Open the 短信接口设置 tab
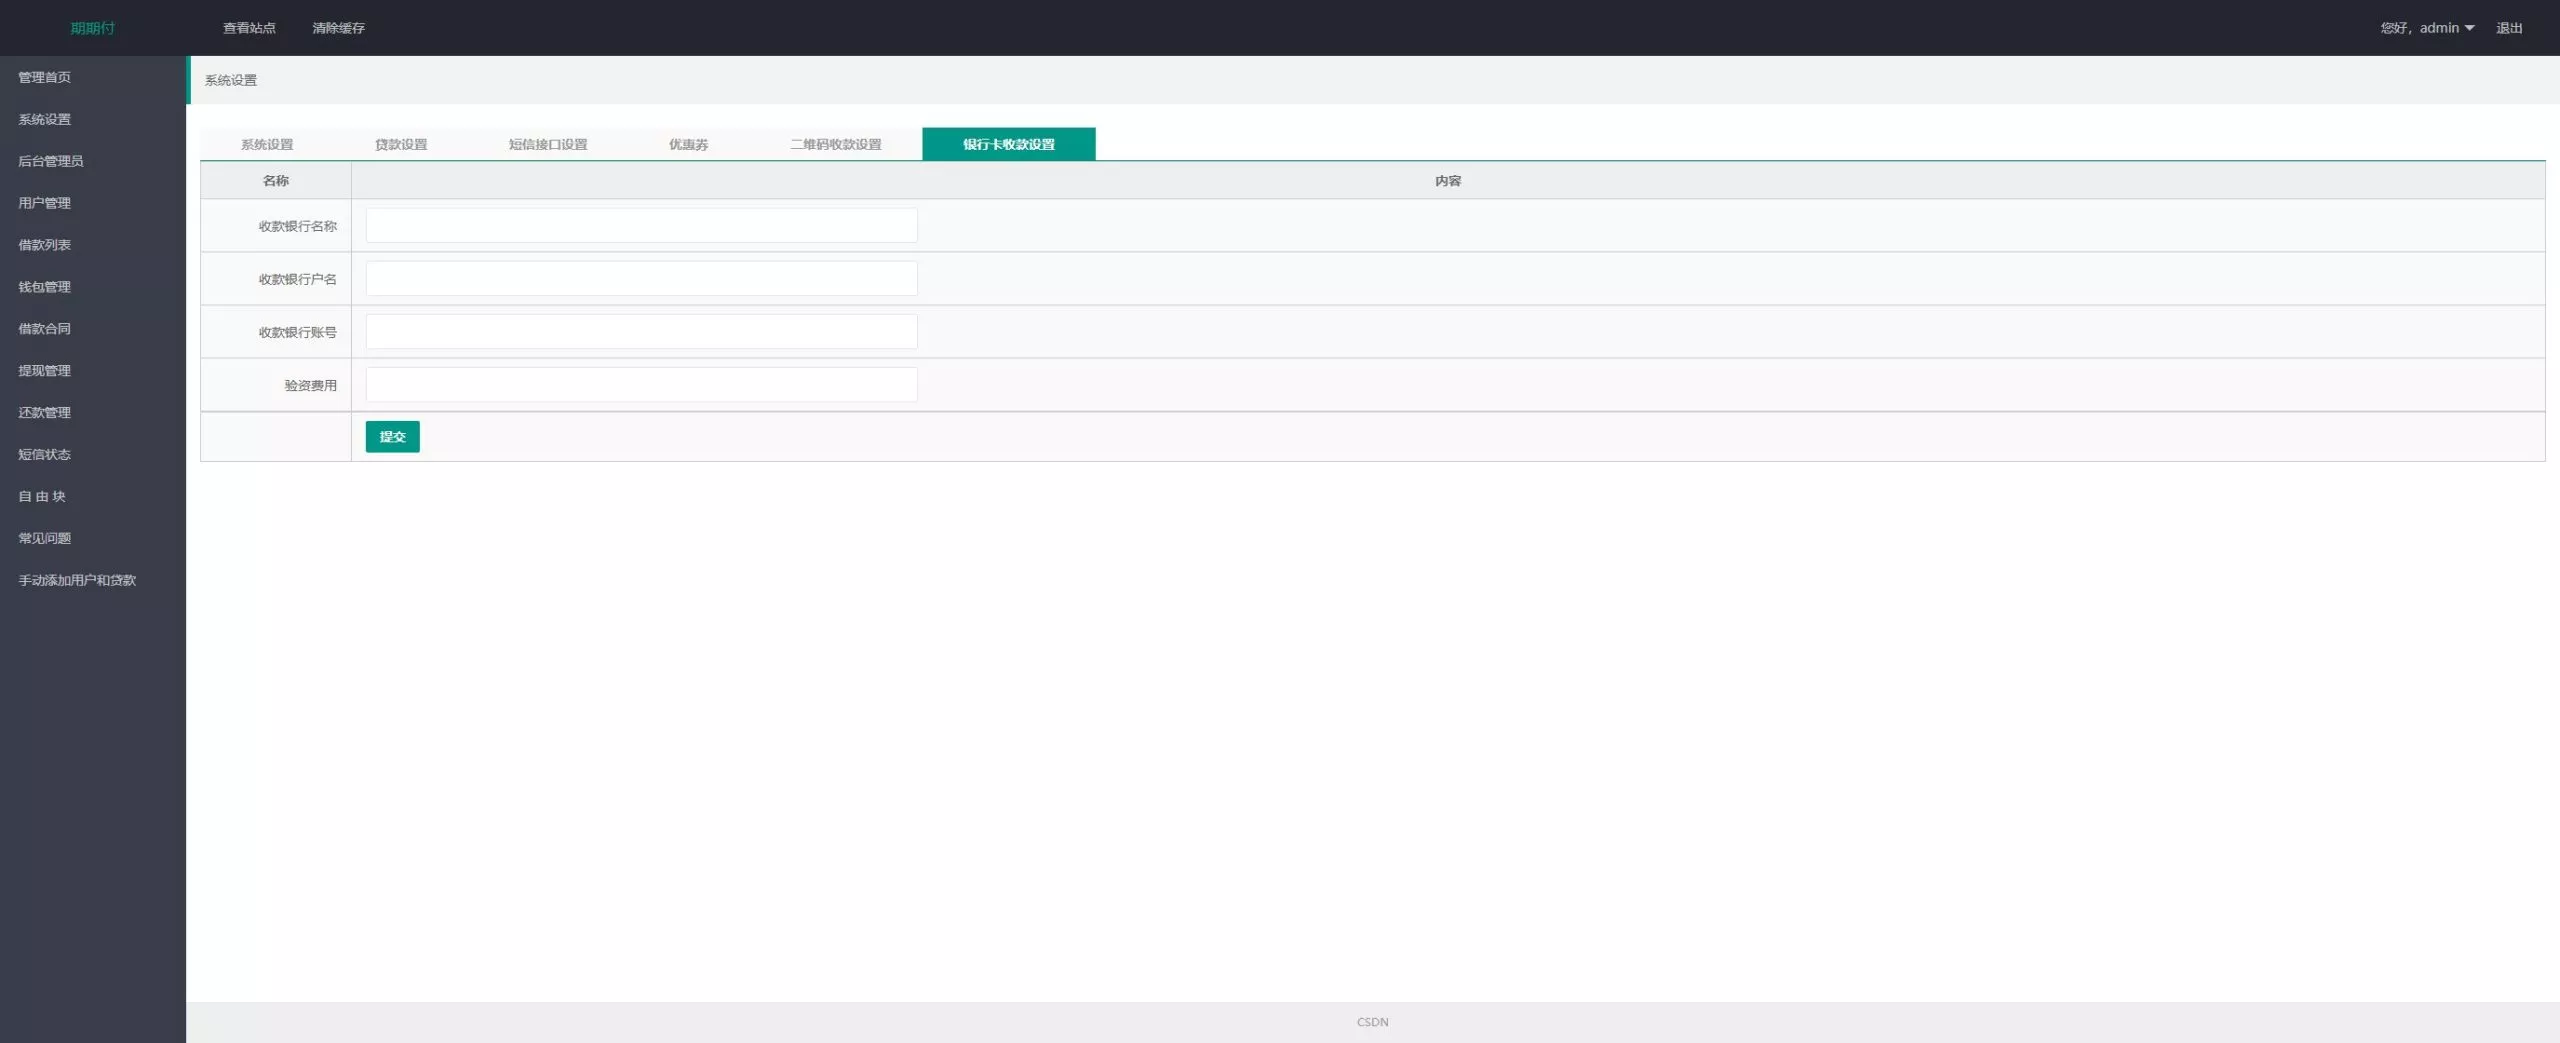Image resolution: width=2560 pixels, height=1043 pixels. pyautogui.click(x=548, y=144)
